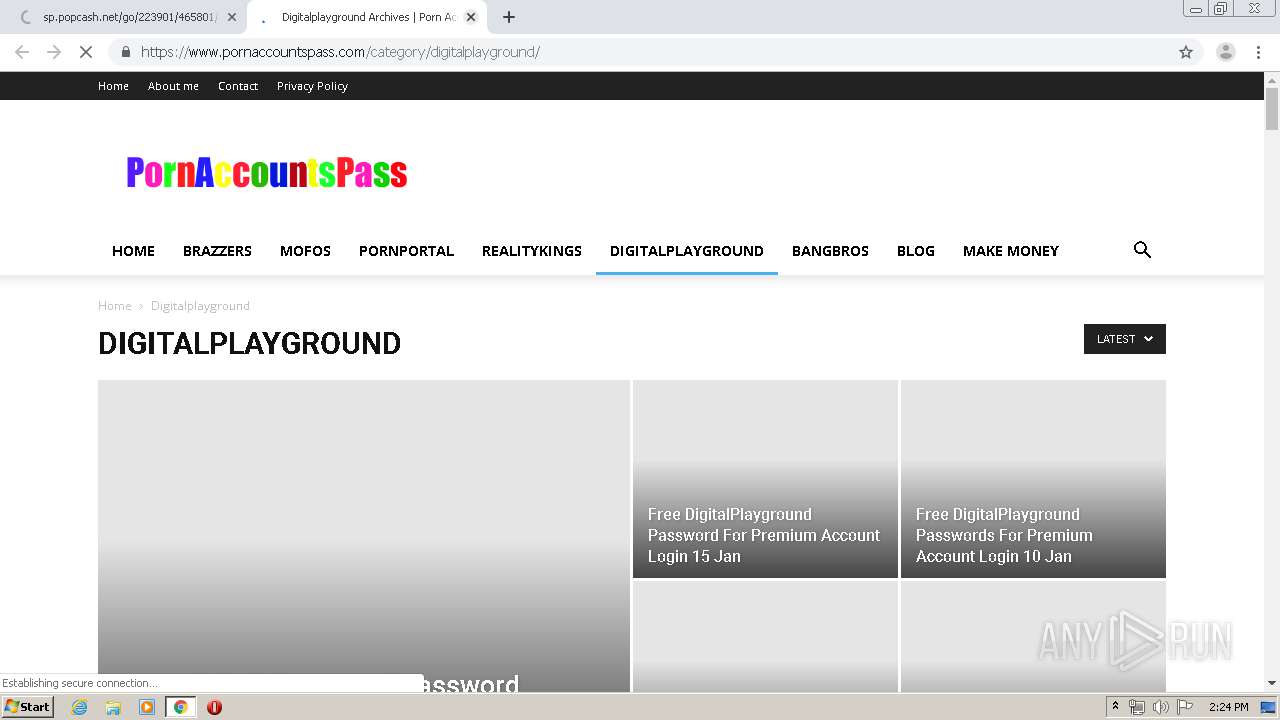
Task: Open a new tab with the plus button
Action: (x=509, y=17)
